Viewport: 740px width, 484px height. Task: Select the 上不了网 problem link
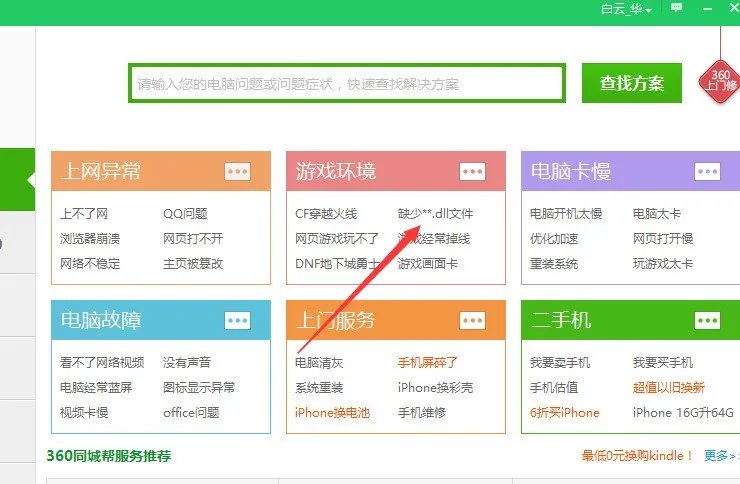(84, 214)
